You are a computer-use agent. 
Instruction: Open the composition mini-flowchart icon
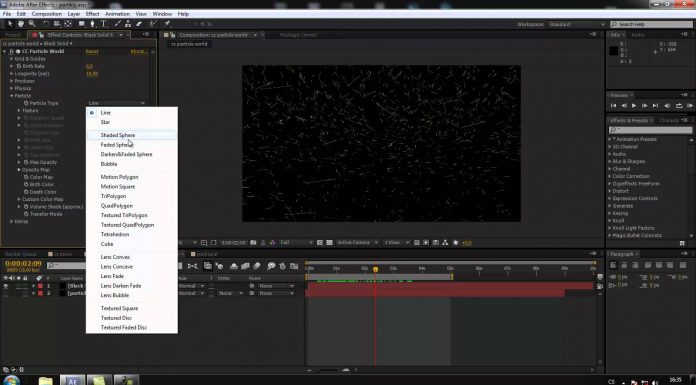click(192, 266)
